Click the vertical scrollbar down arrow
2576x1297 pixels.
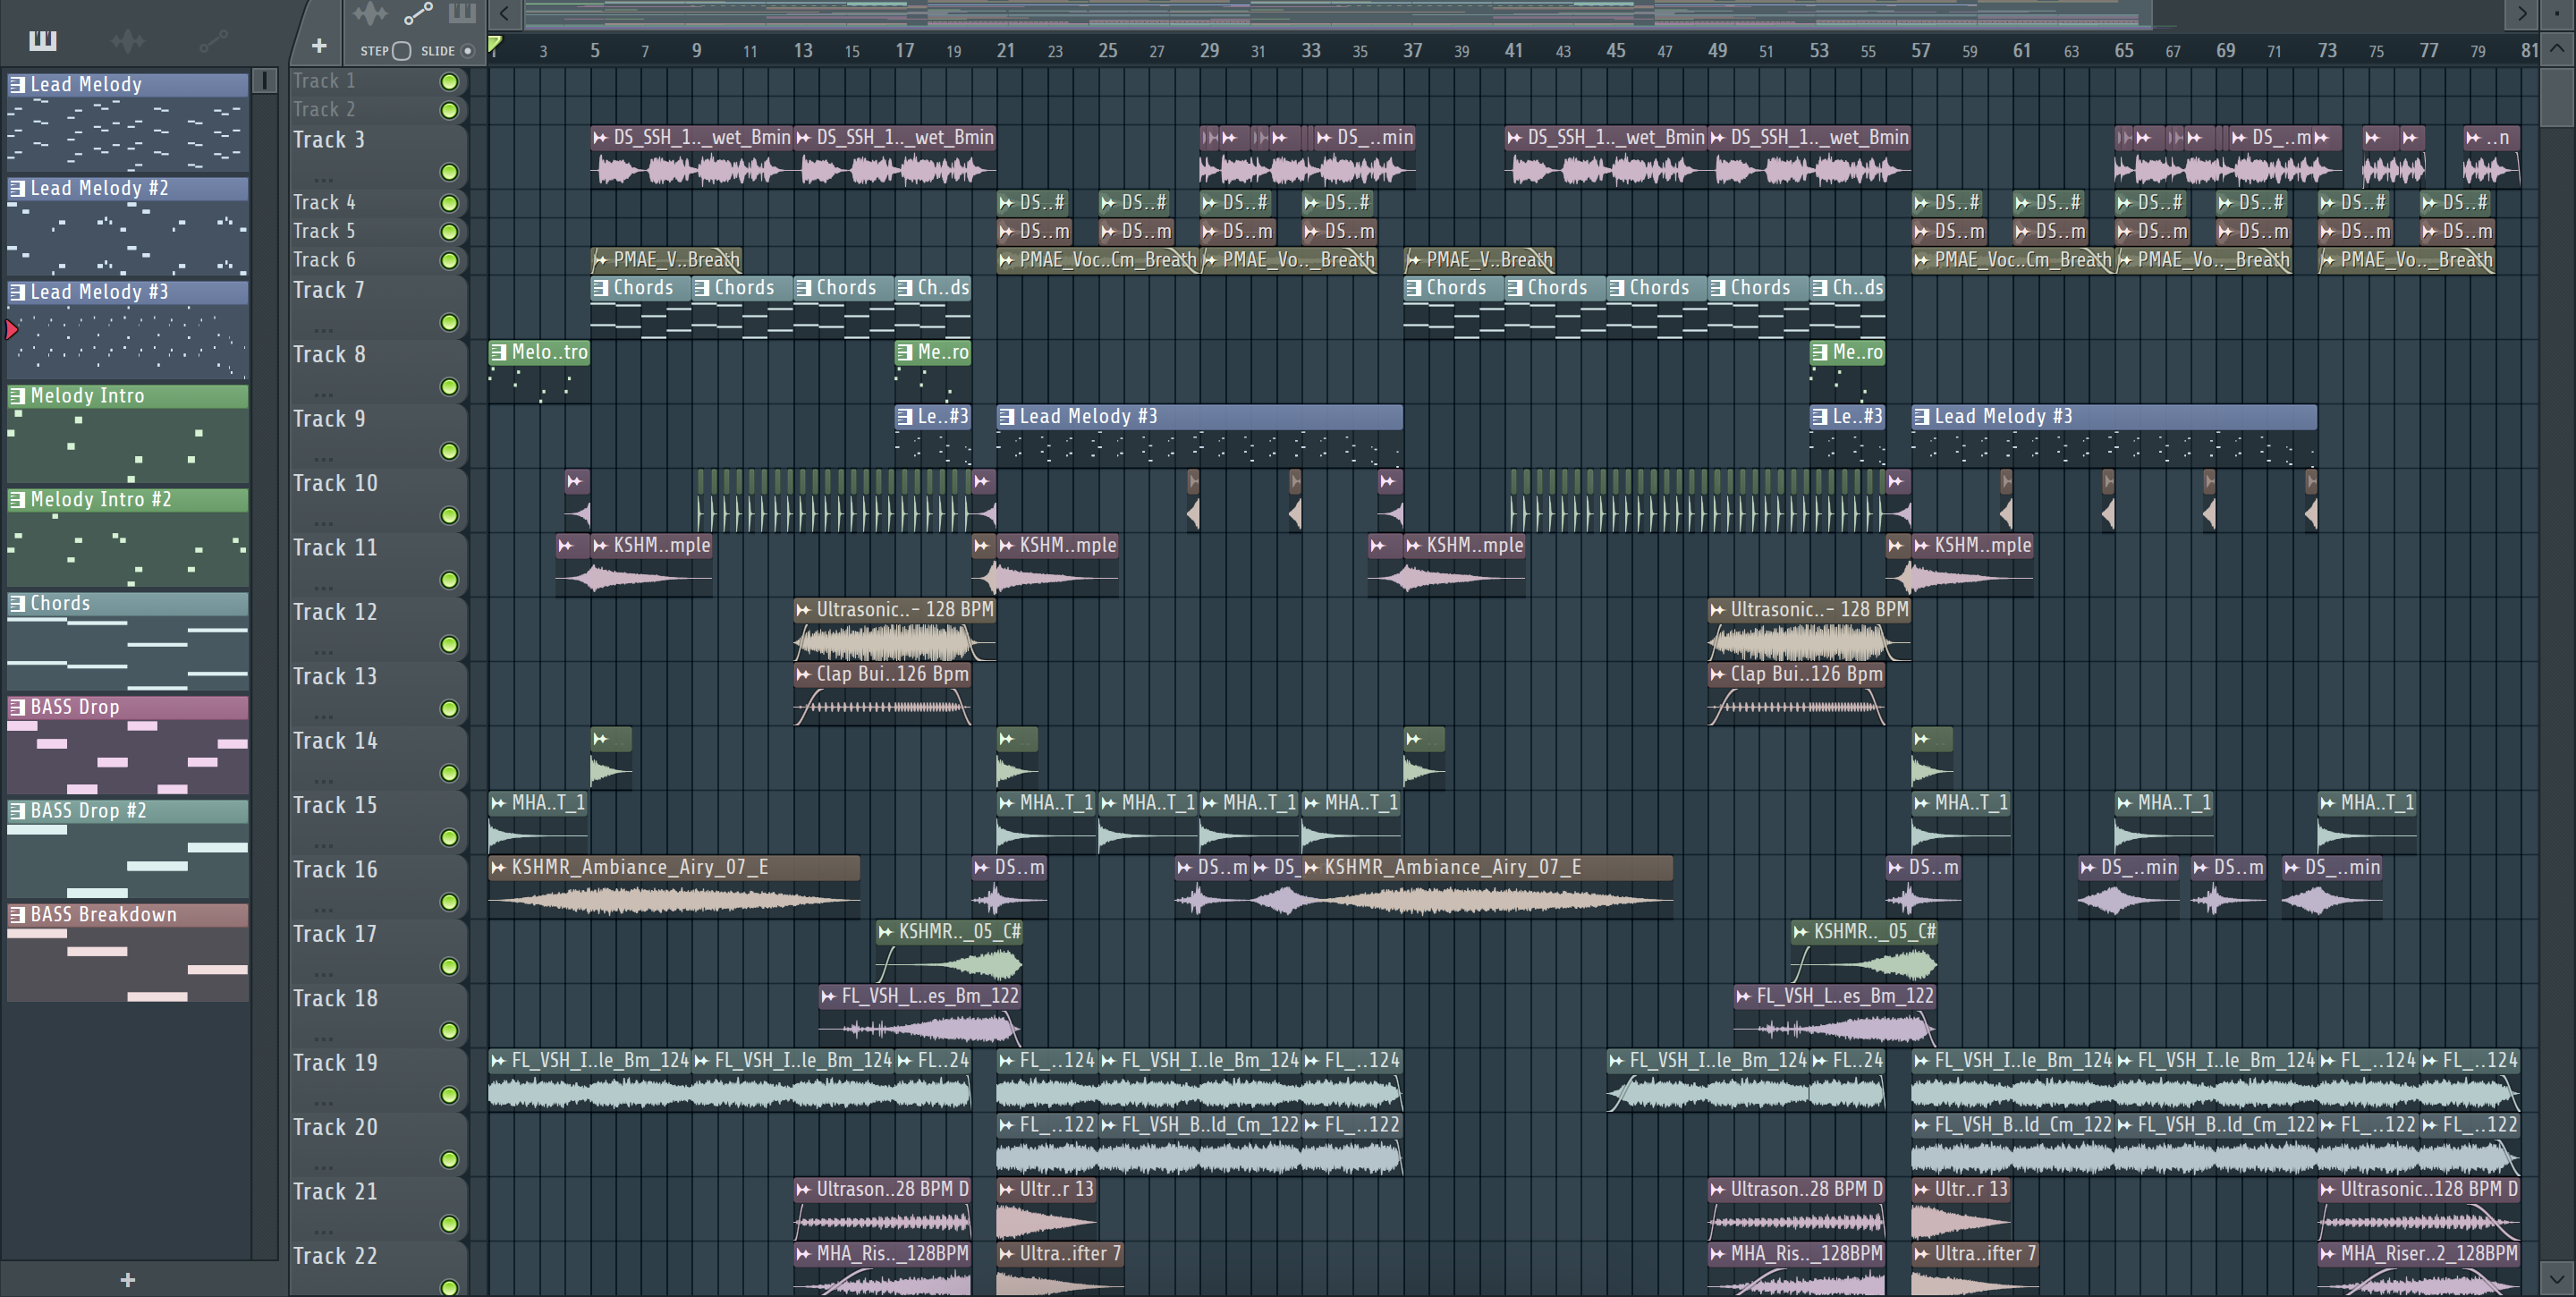click(2557, 1277)
